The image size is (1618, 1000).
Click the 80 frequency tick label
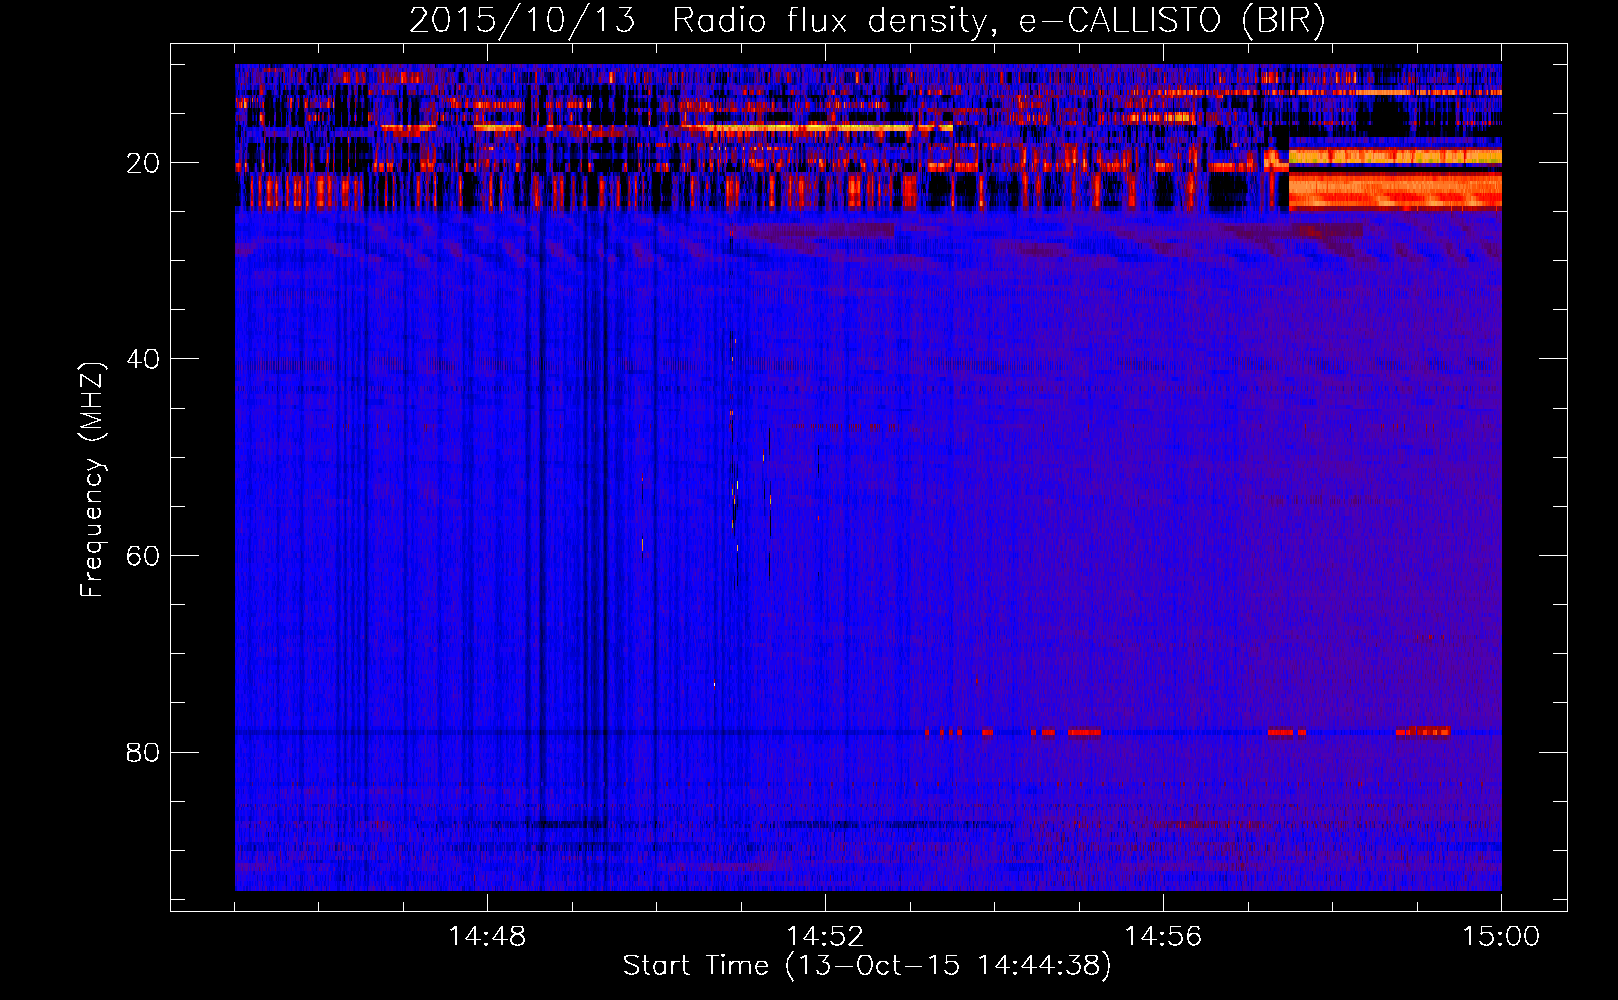[144, 752]
